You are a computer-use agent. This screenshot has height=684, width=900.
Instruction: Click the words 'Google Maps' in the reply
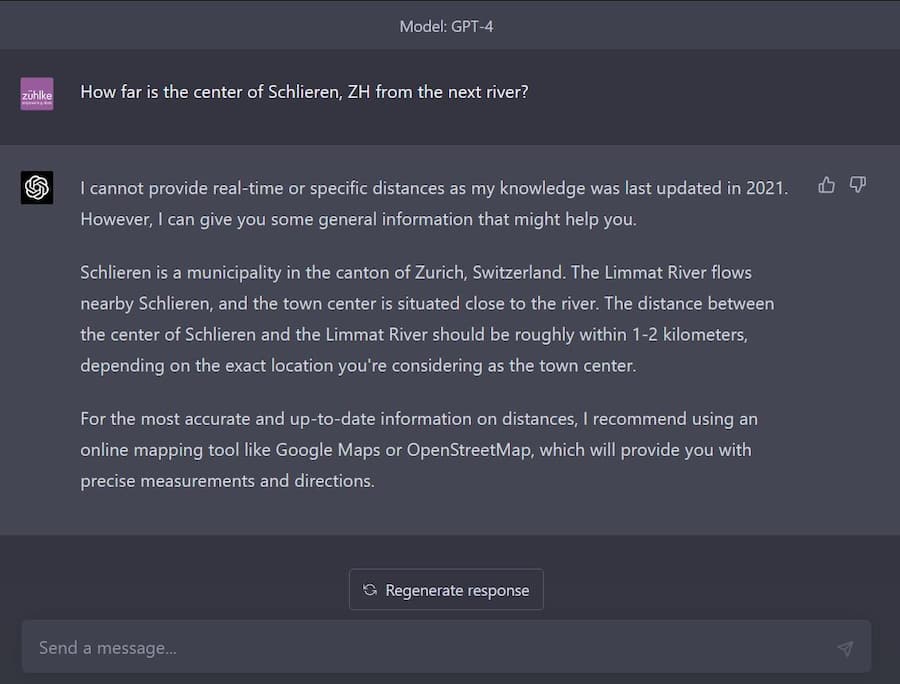coord(328,450)
